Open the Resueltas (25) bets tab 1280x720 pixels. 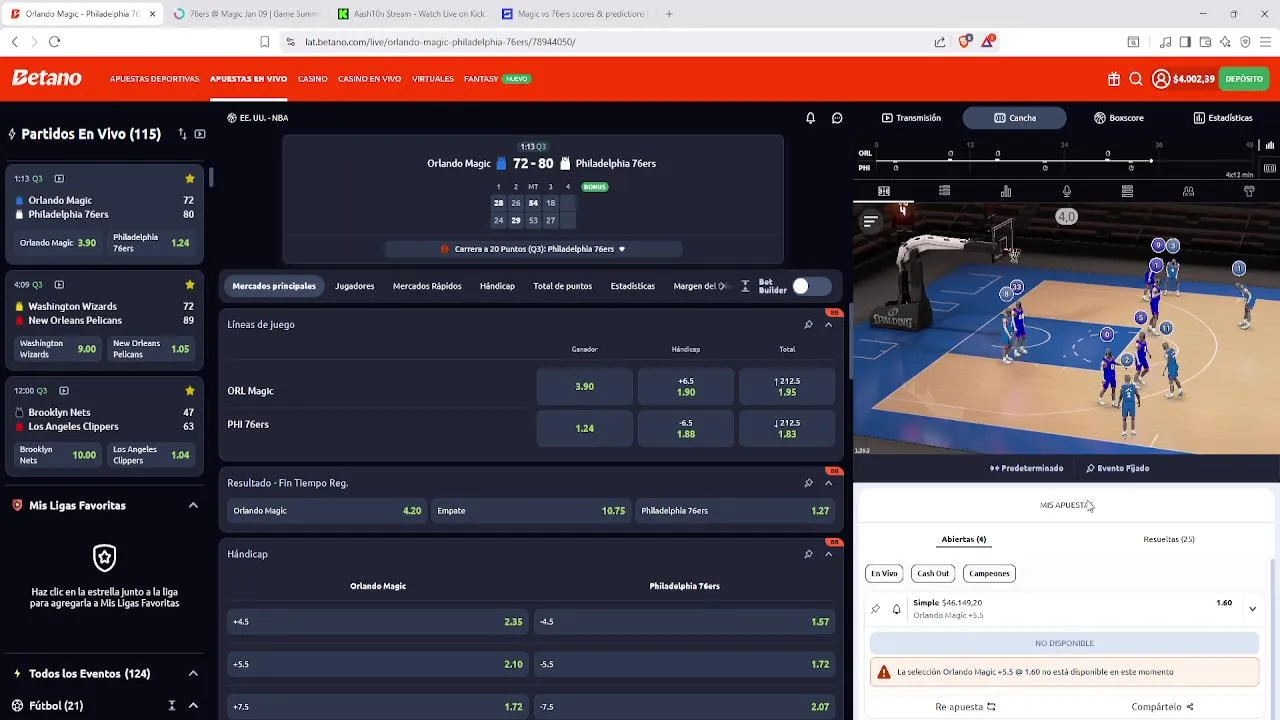1169,539
